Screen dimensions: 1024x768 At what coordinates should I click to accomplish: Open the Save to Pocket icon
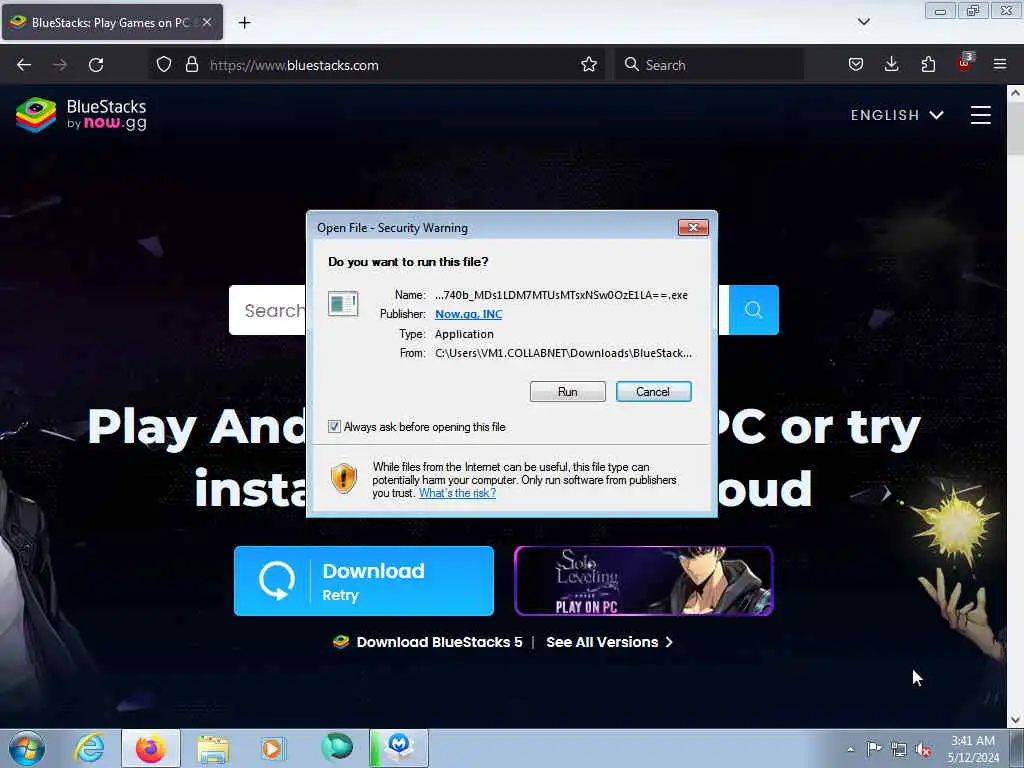pos(856,65)
